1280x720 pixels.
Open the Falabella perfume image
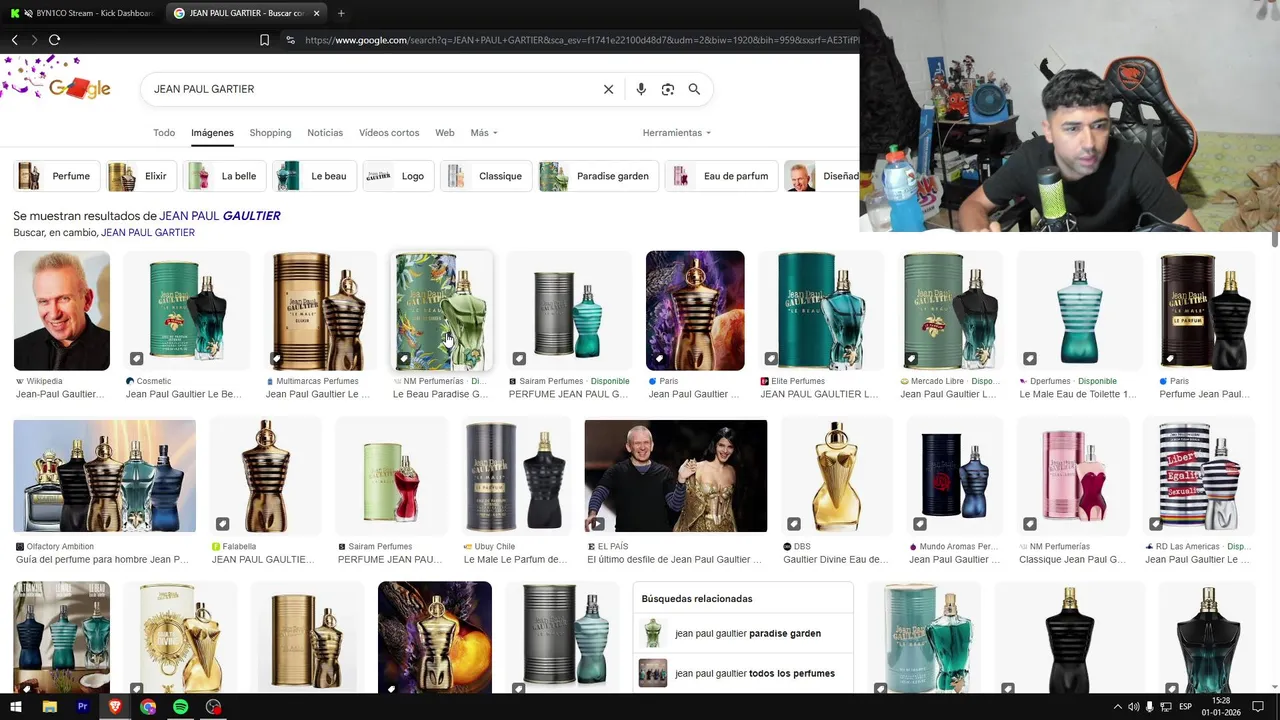[265, 476]
